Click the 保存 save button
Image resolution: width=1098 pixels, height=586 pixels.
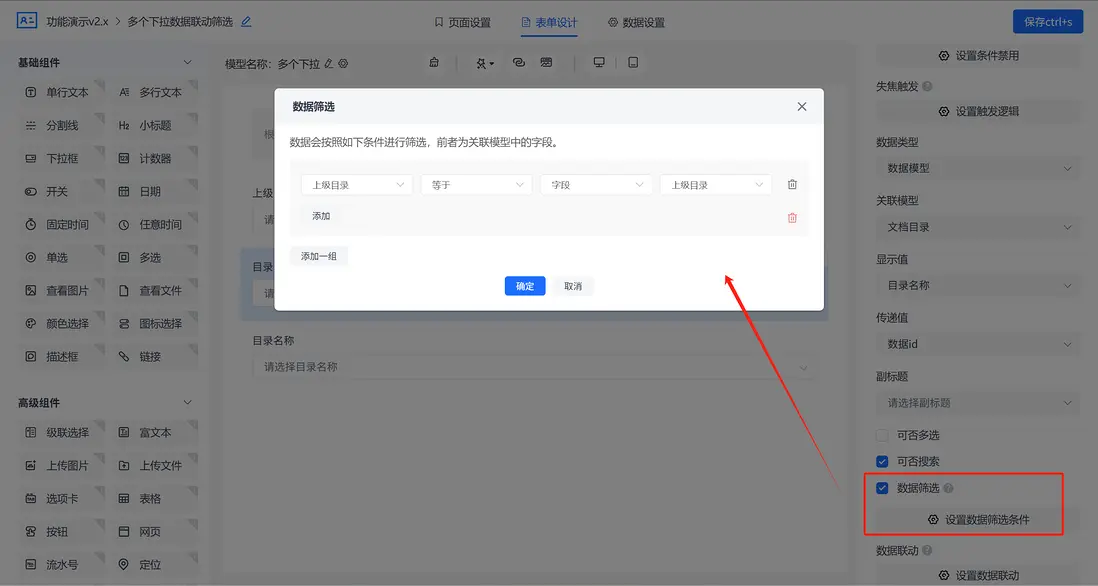click(x=1046, y=21)
